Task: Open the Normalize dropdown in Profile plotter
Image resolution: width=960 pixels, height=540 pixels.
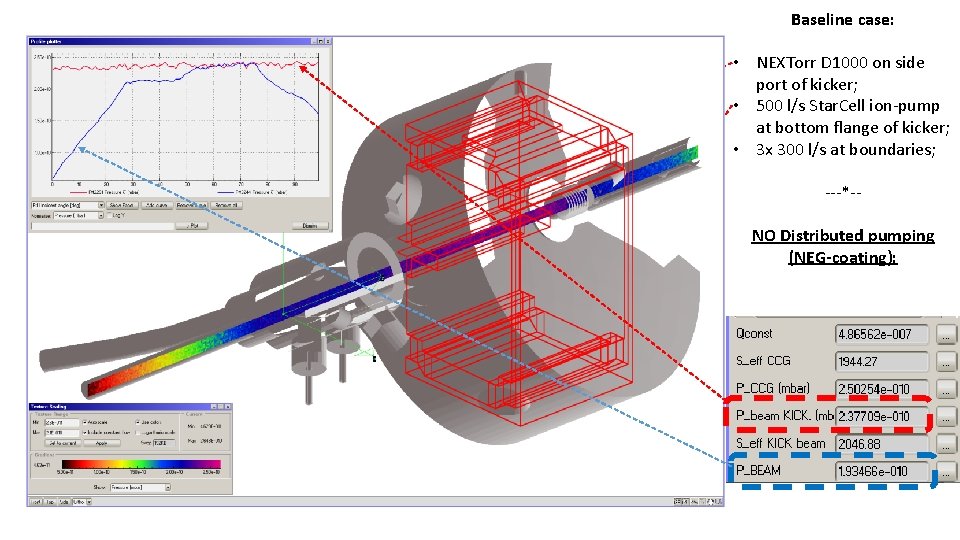Action: click(x=78, y=216)
